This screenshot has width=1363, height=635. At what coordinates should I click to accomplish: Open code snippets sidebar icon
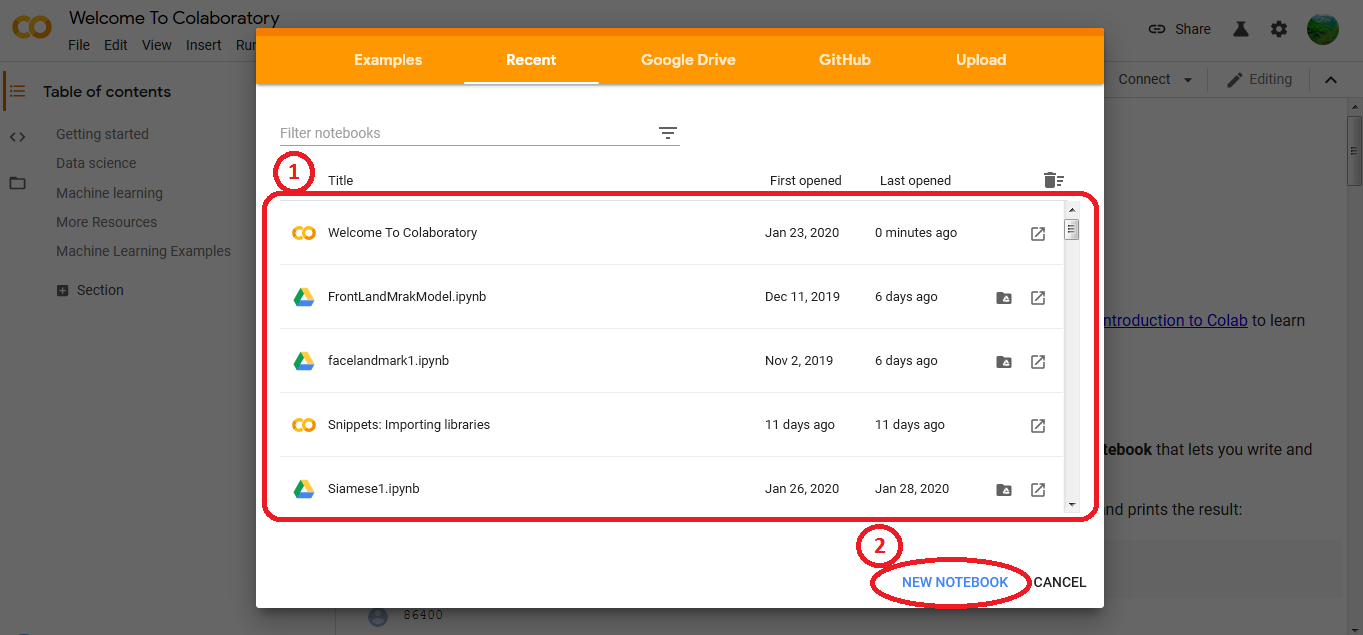(x=17, y=137)
